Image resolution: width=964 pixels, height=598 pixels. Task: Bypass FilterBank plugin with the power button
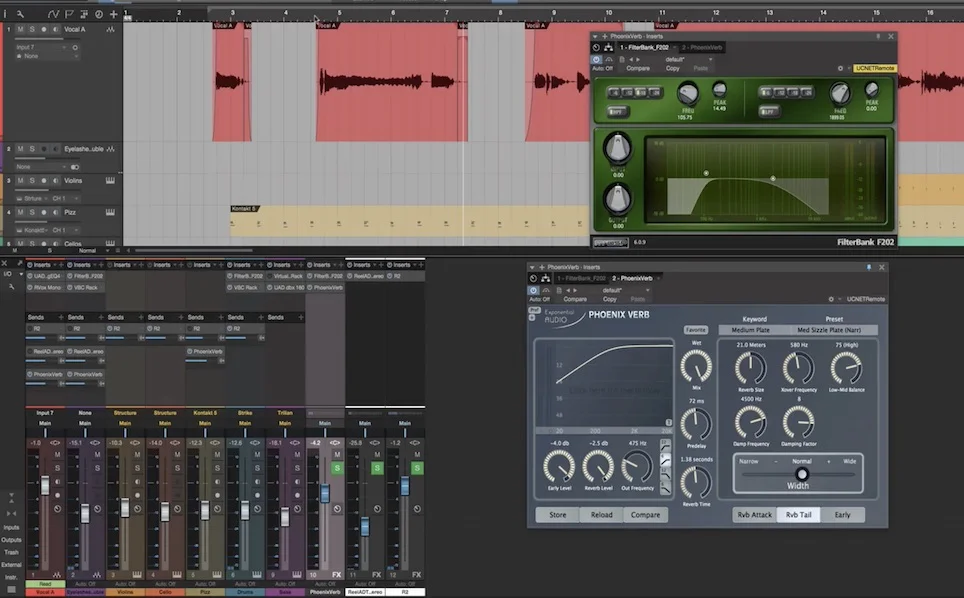596,60
